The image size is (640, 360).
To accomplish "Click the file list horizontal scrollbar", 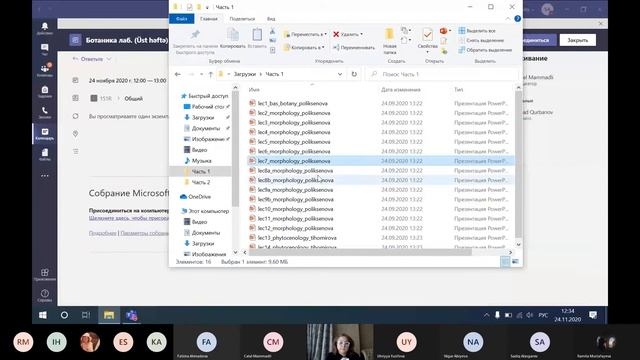I will point(359,252).
